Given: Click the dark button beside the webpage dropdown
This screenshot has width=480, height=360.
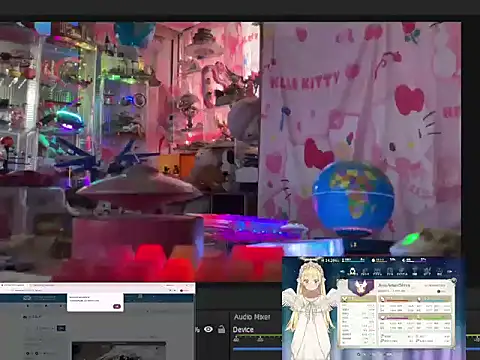Looking at the screenshot, I should [x=61, y=328].
